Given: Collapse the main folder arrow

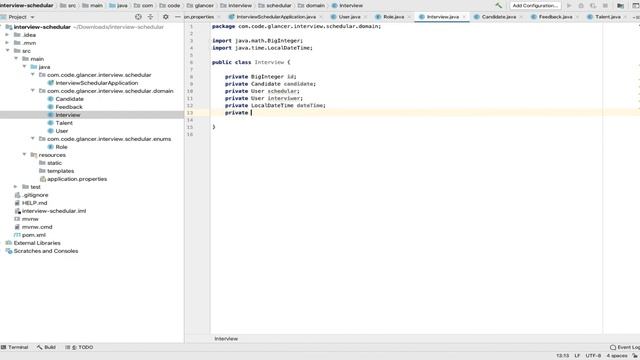Looking at the screenshot, I should pyautogui.click(x=16, y=59).
